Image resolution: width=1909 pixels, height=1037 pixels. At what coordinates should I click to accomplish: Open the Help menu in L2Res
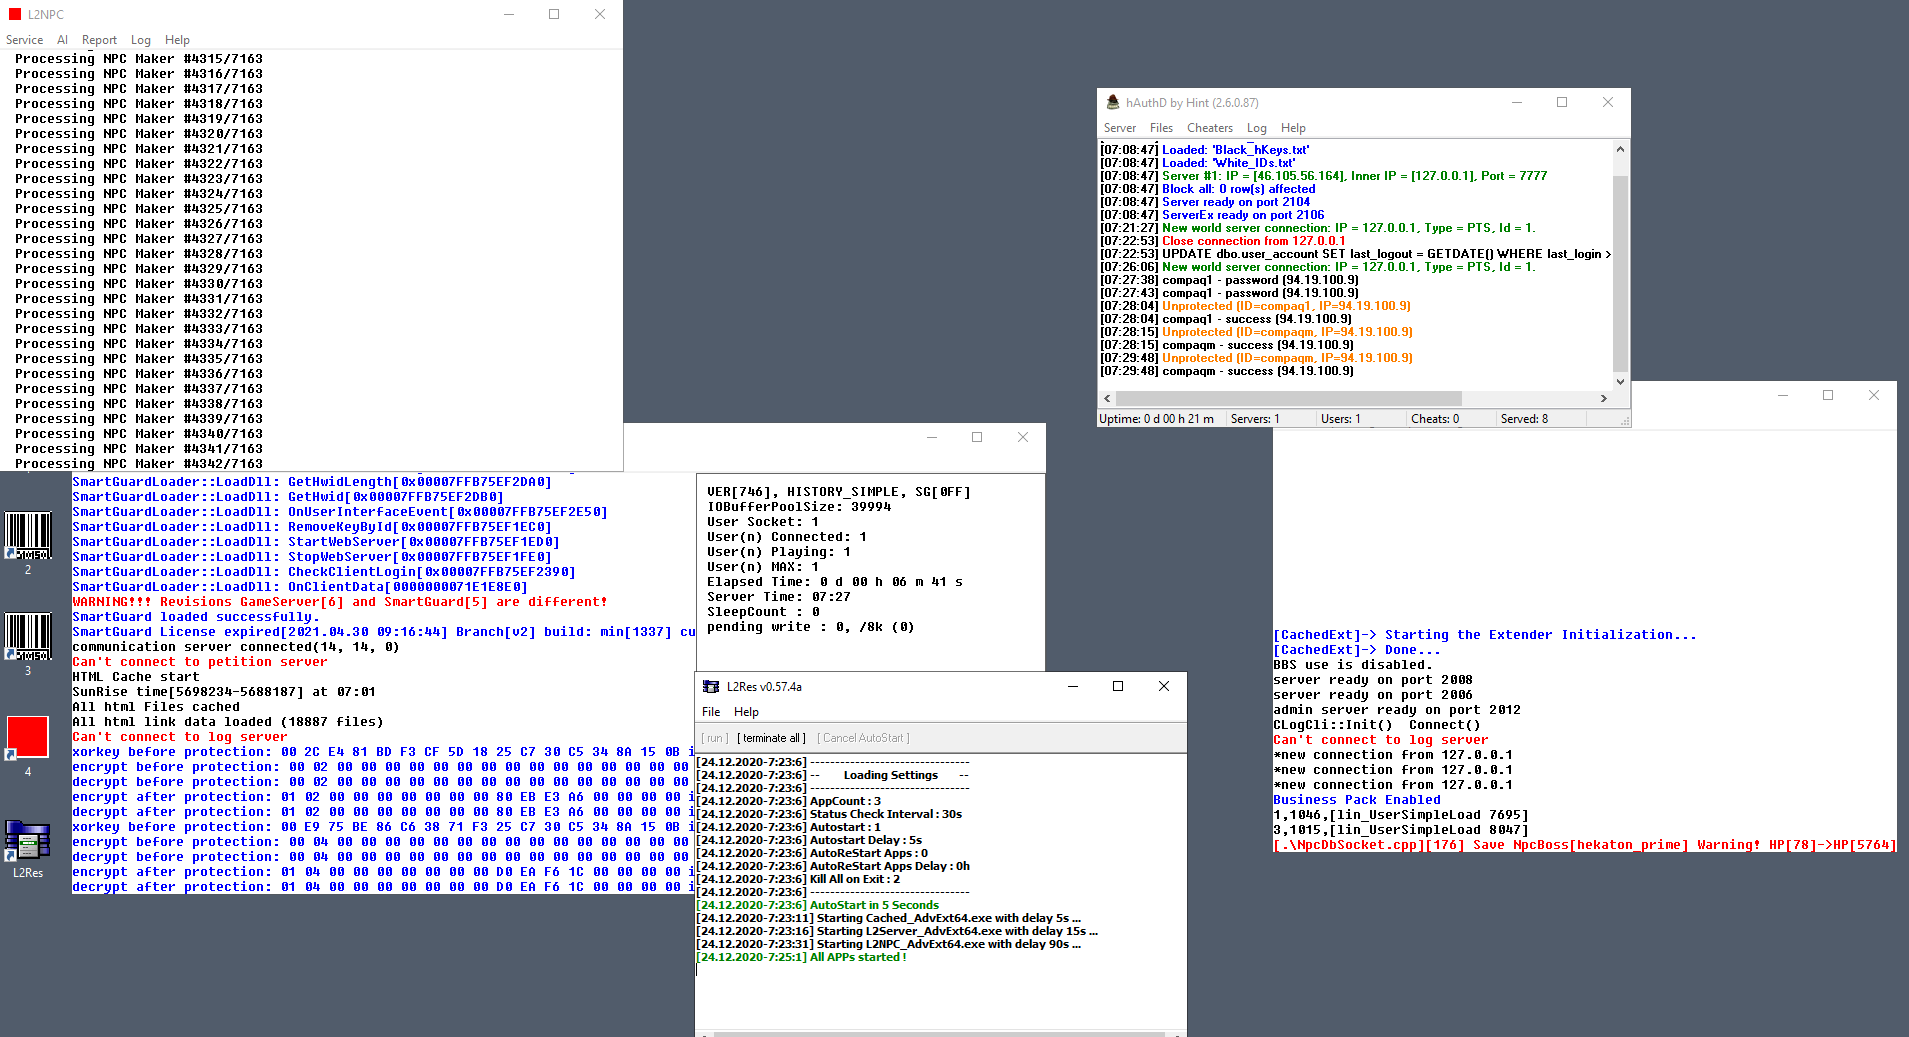(x=746, y=712)
